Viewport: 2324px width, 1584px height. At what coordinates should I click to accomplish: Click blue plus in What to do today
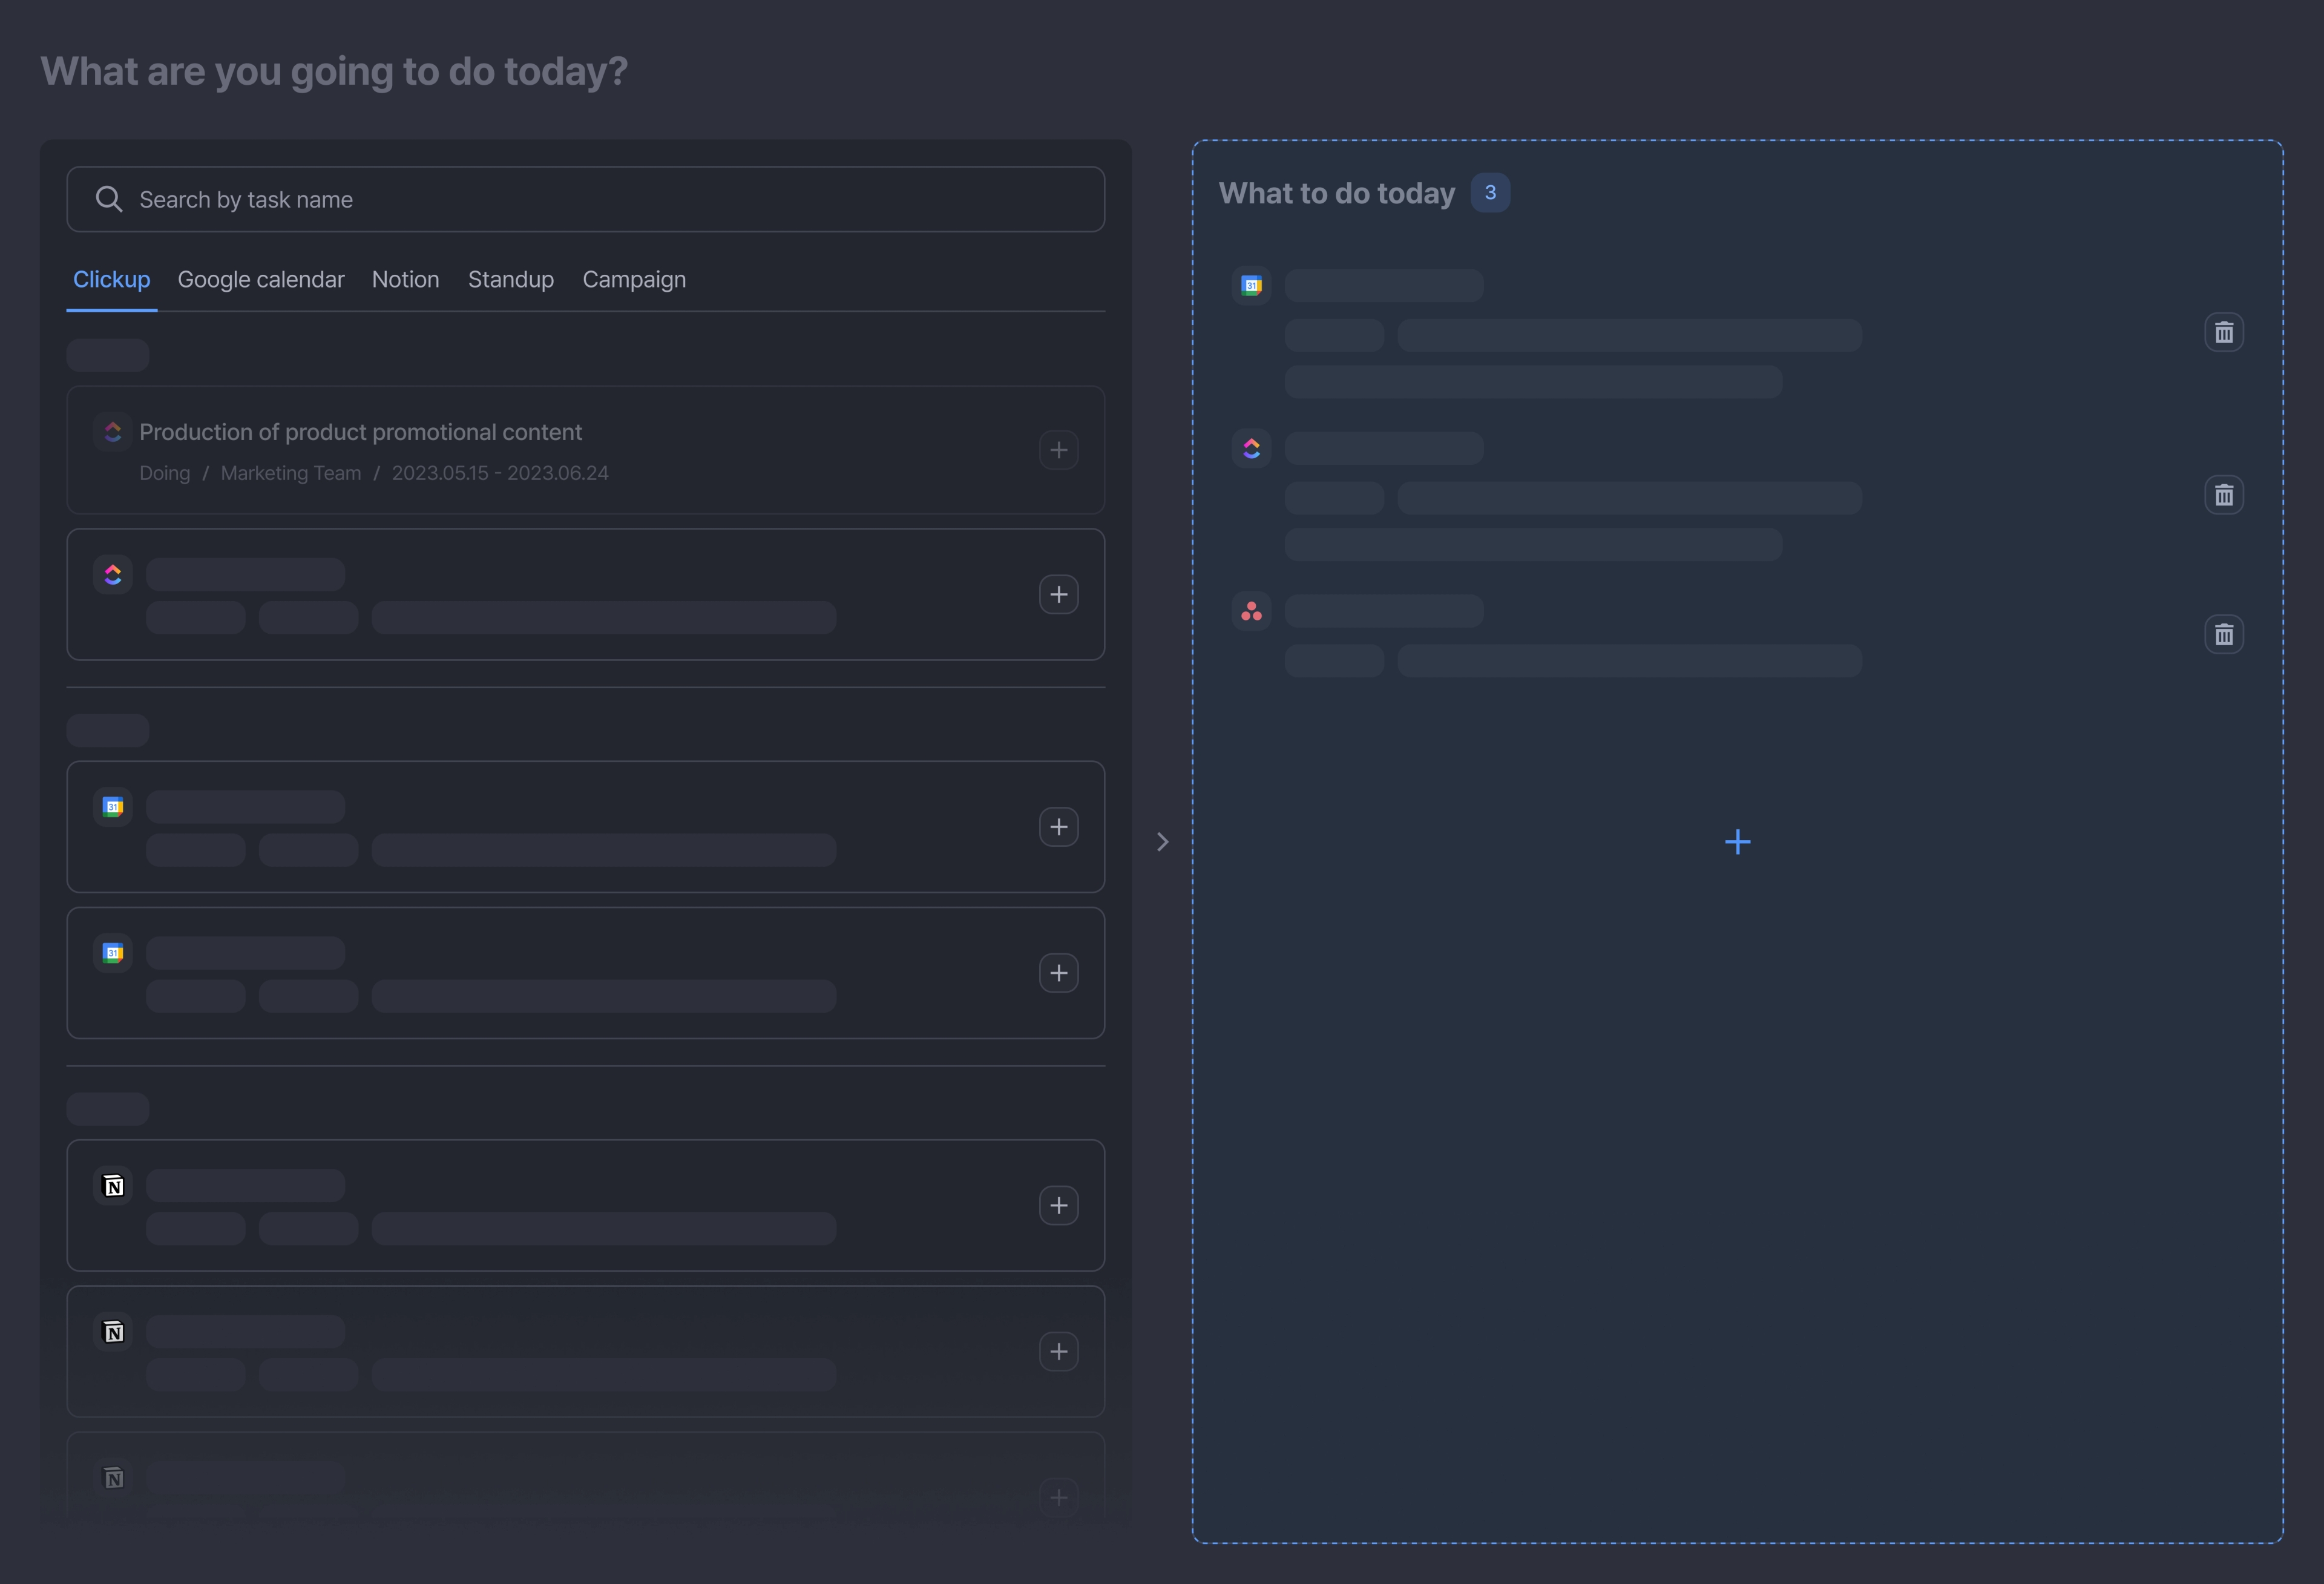(1738, 842)
